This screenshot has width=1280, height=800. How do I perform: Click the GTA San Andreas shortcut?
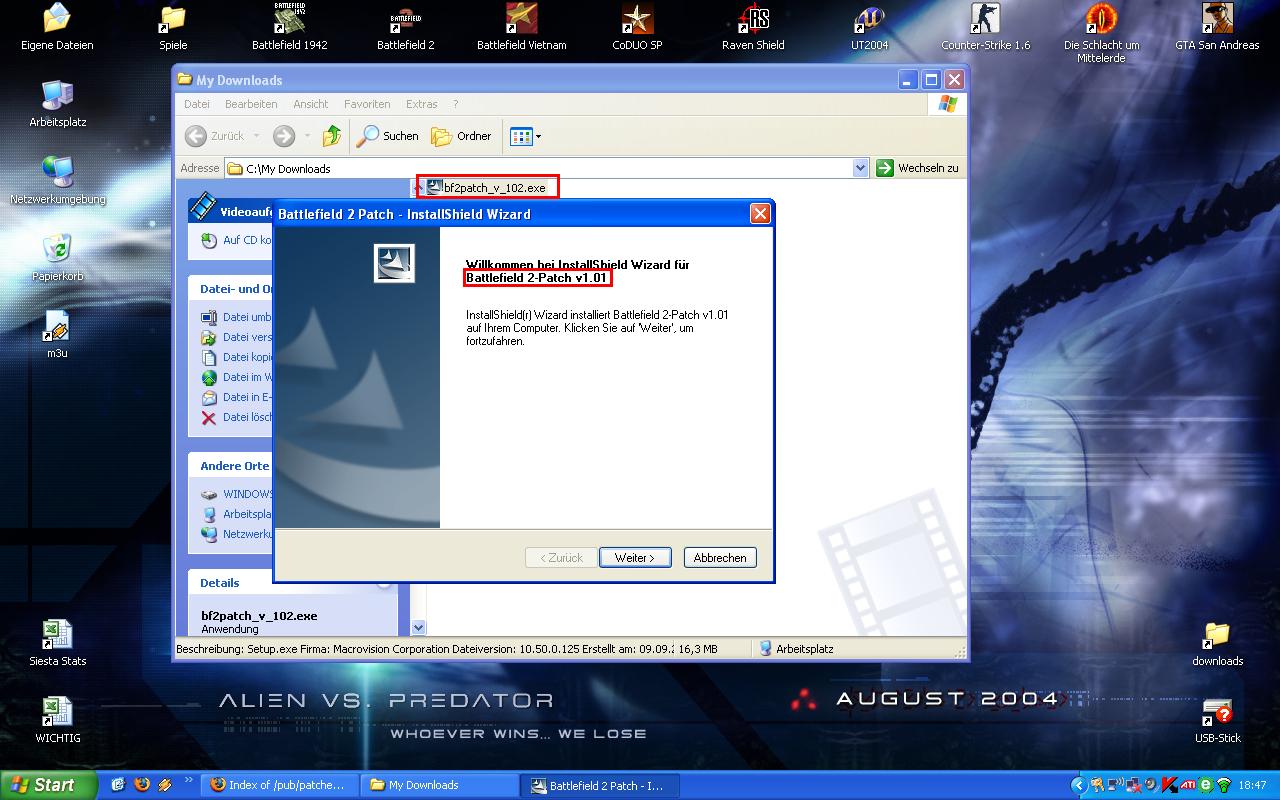(x=1217, y=27)
